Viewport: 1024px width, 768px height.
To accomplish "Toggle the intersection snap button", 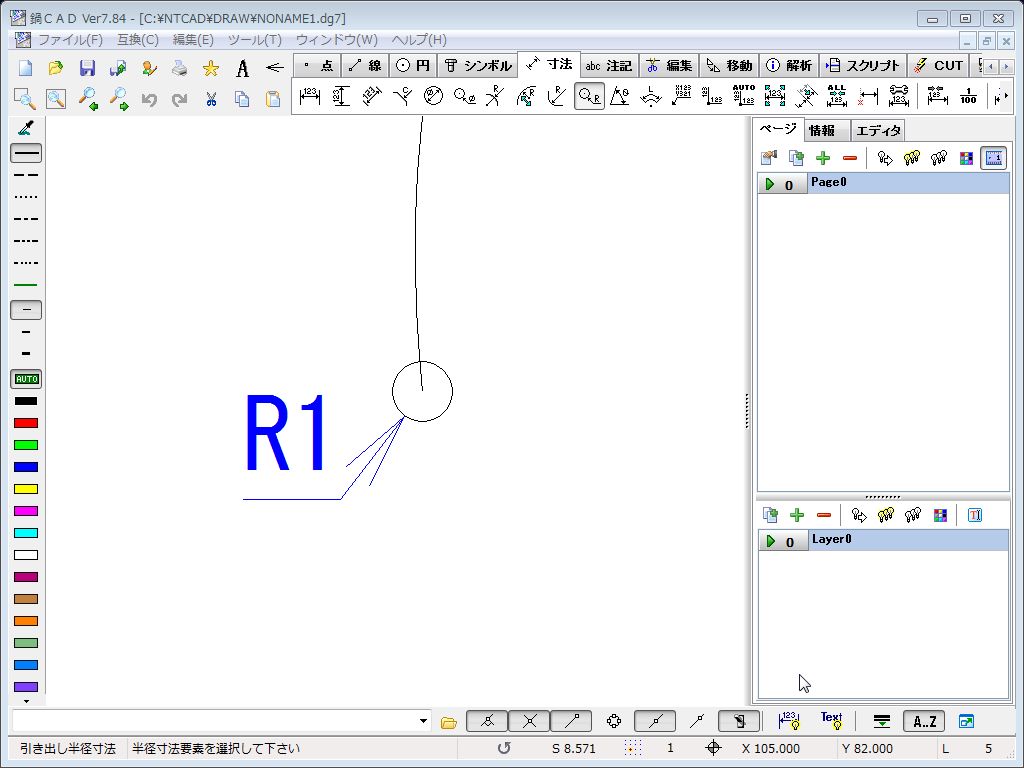I will pos(530,721).
